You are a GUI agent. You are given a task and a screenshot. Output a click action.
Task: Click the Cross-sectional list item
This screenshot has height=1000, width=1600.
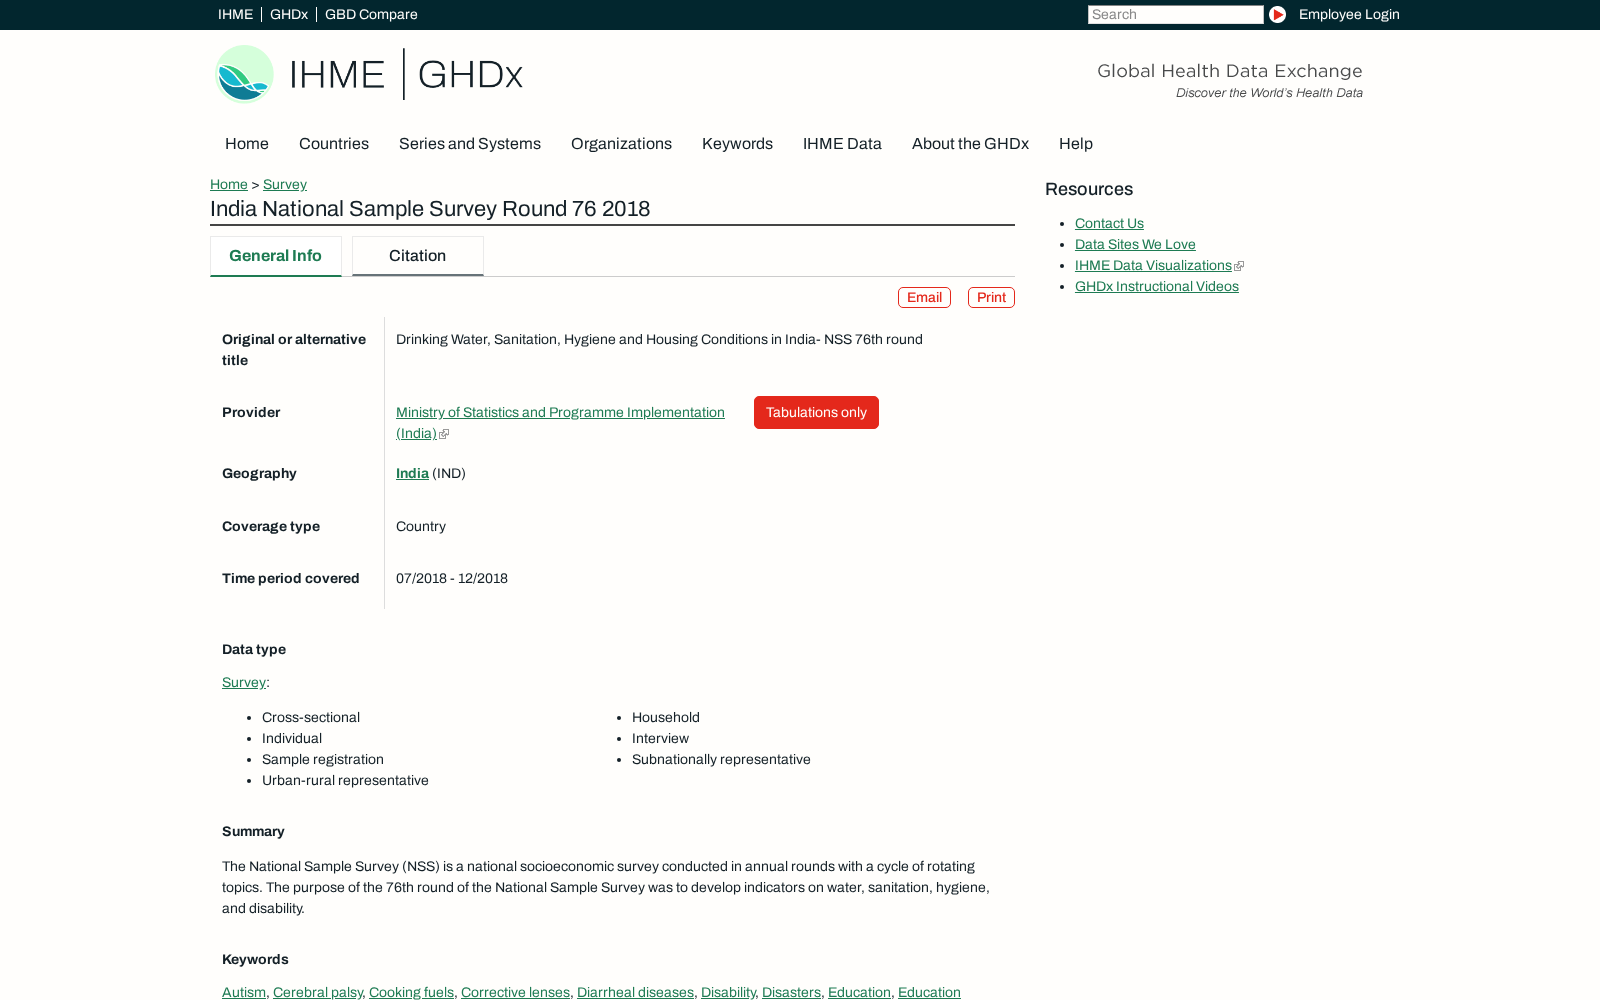point(311,718)
